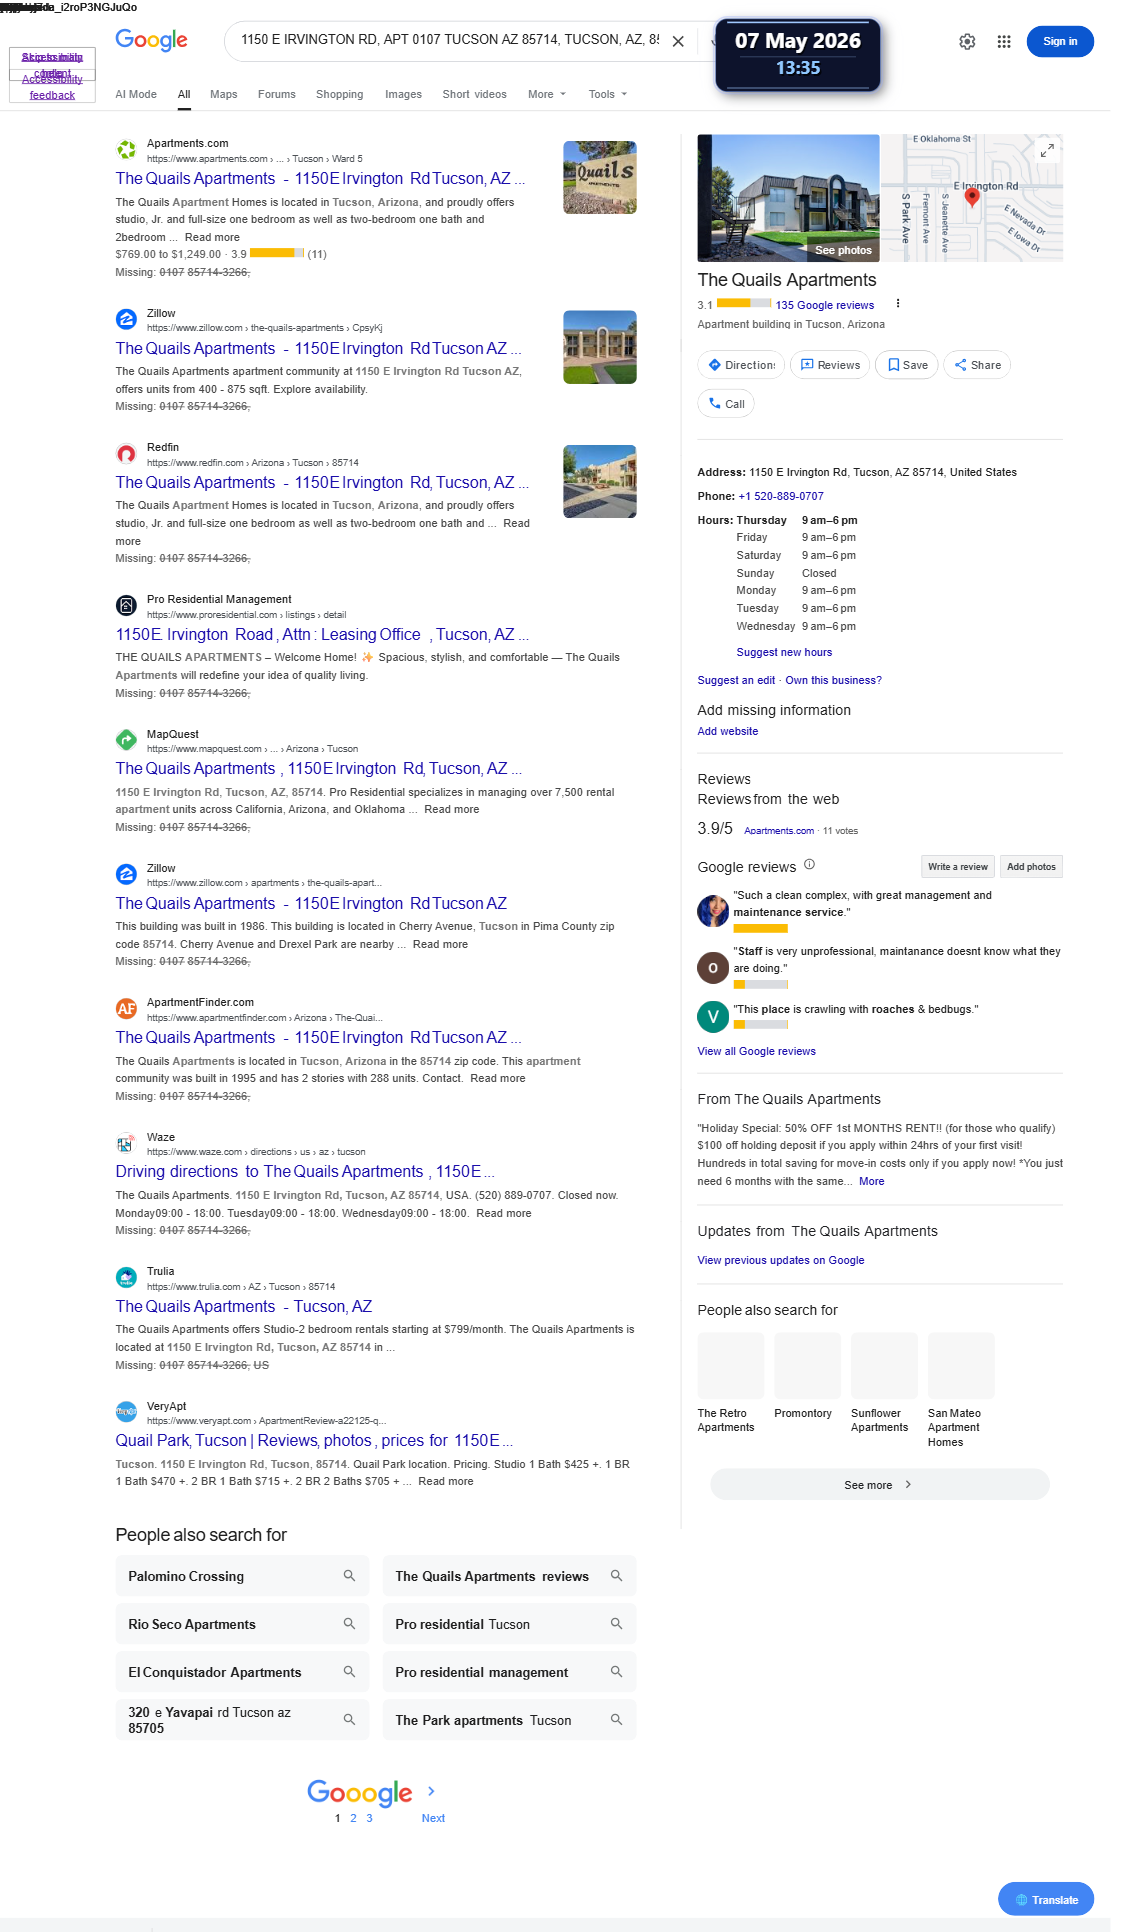Call phone number +1 520-889-0707
Screen dimensions: 1124x1932
[781, 496]
